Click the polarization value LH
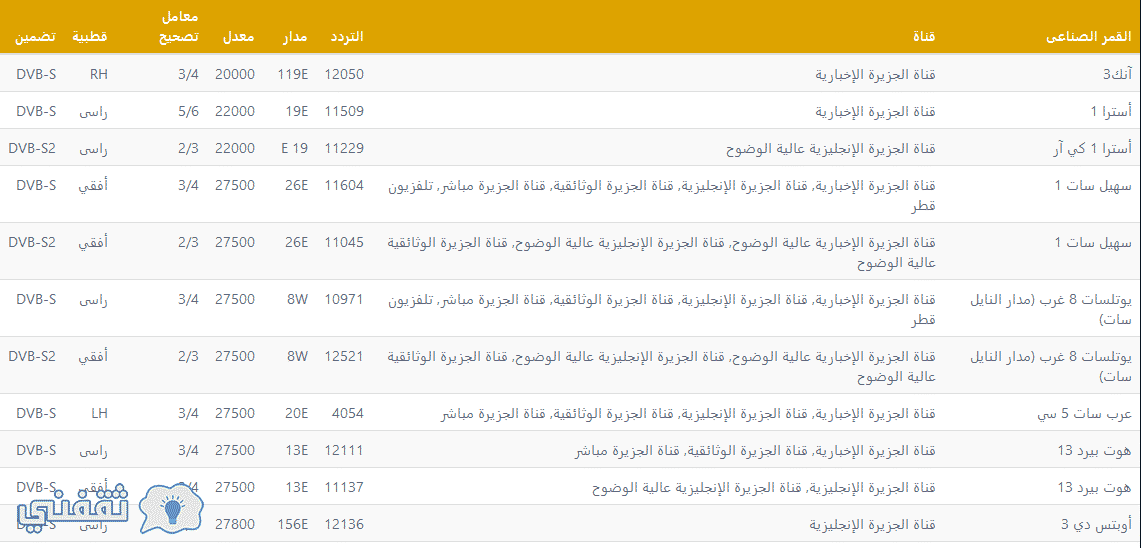The image size is (1141, 548). [100, 413]
